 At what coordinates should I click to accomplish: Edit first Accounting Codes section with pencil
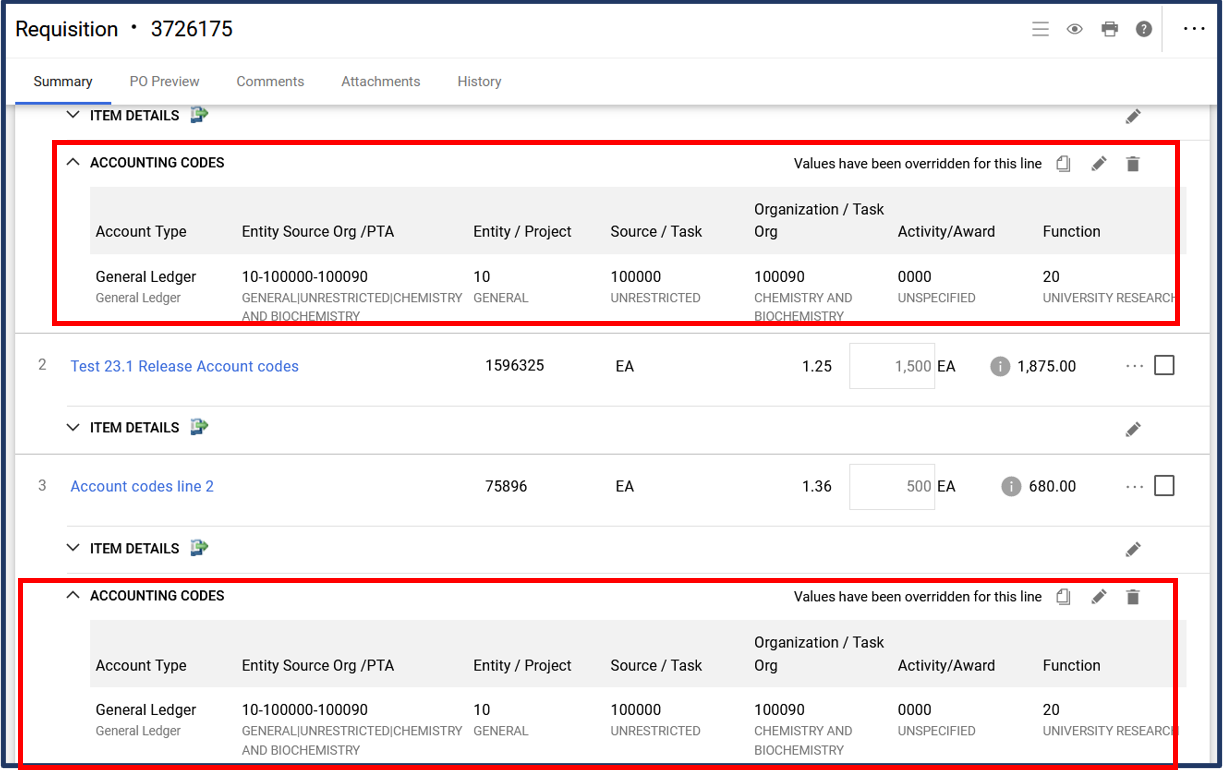pyautogui.click(x=1098, y=164)
